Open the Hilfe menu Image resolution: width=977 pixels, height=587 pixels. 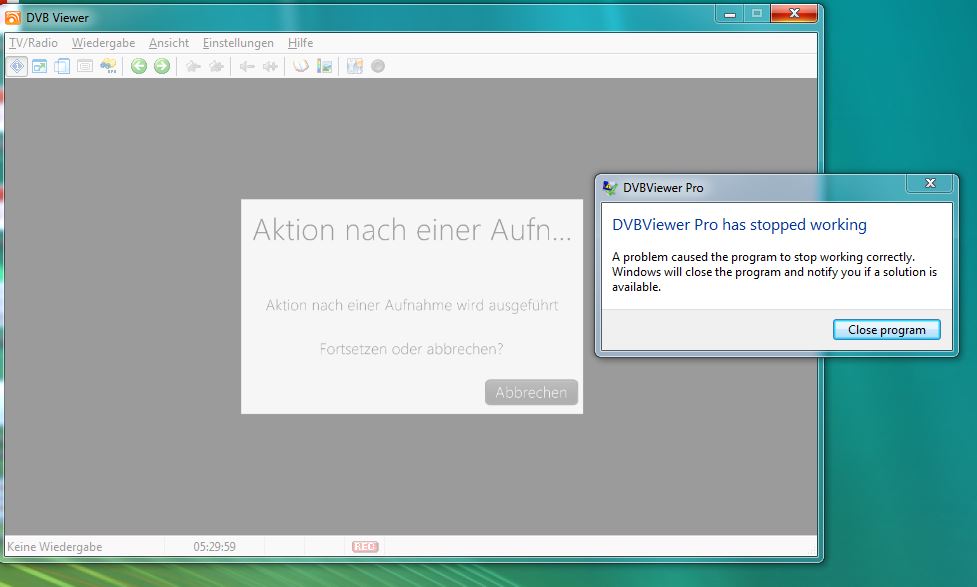click(x=300, y=43)
